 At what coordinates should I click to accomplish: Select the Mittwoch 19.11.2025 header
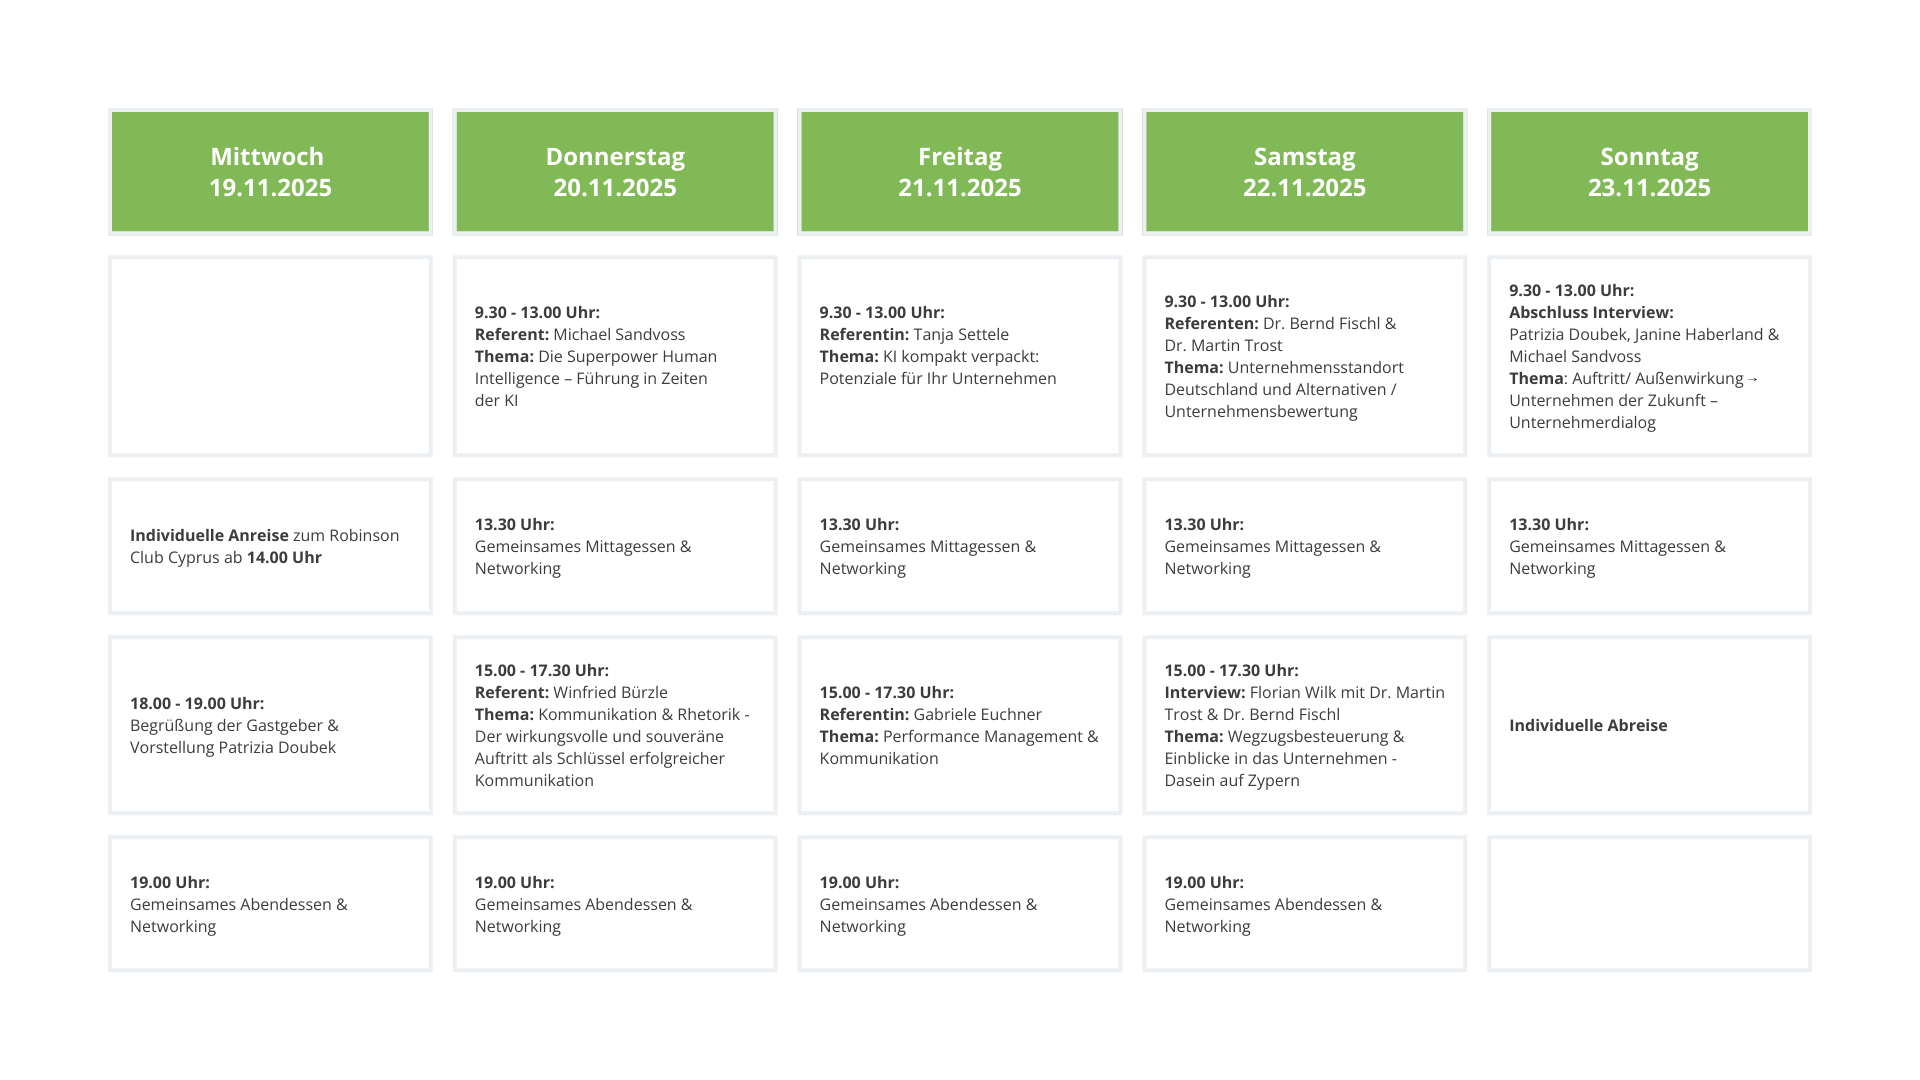click(270, 172)
